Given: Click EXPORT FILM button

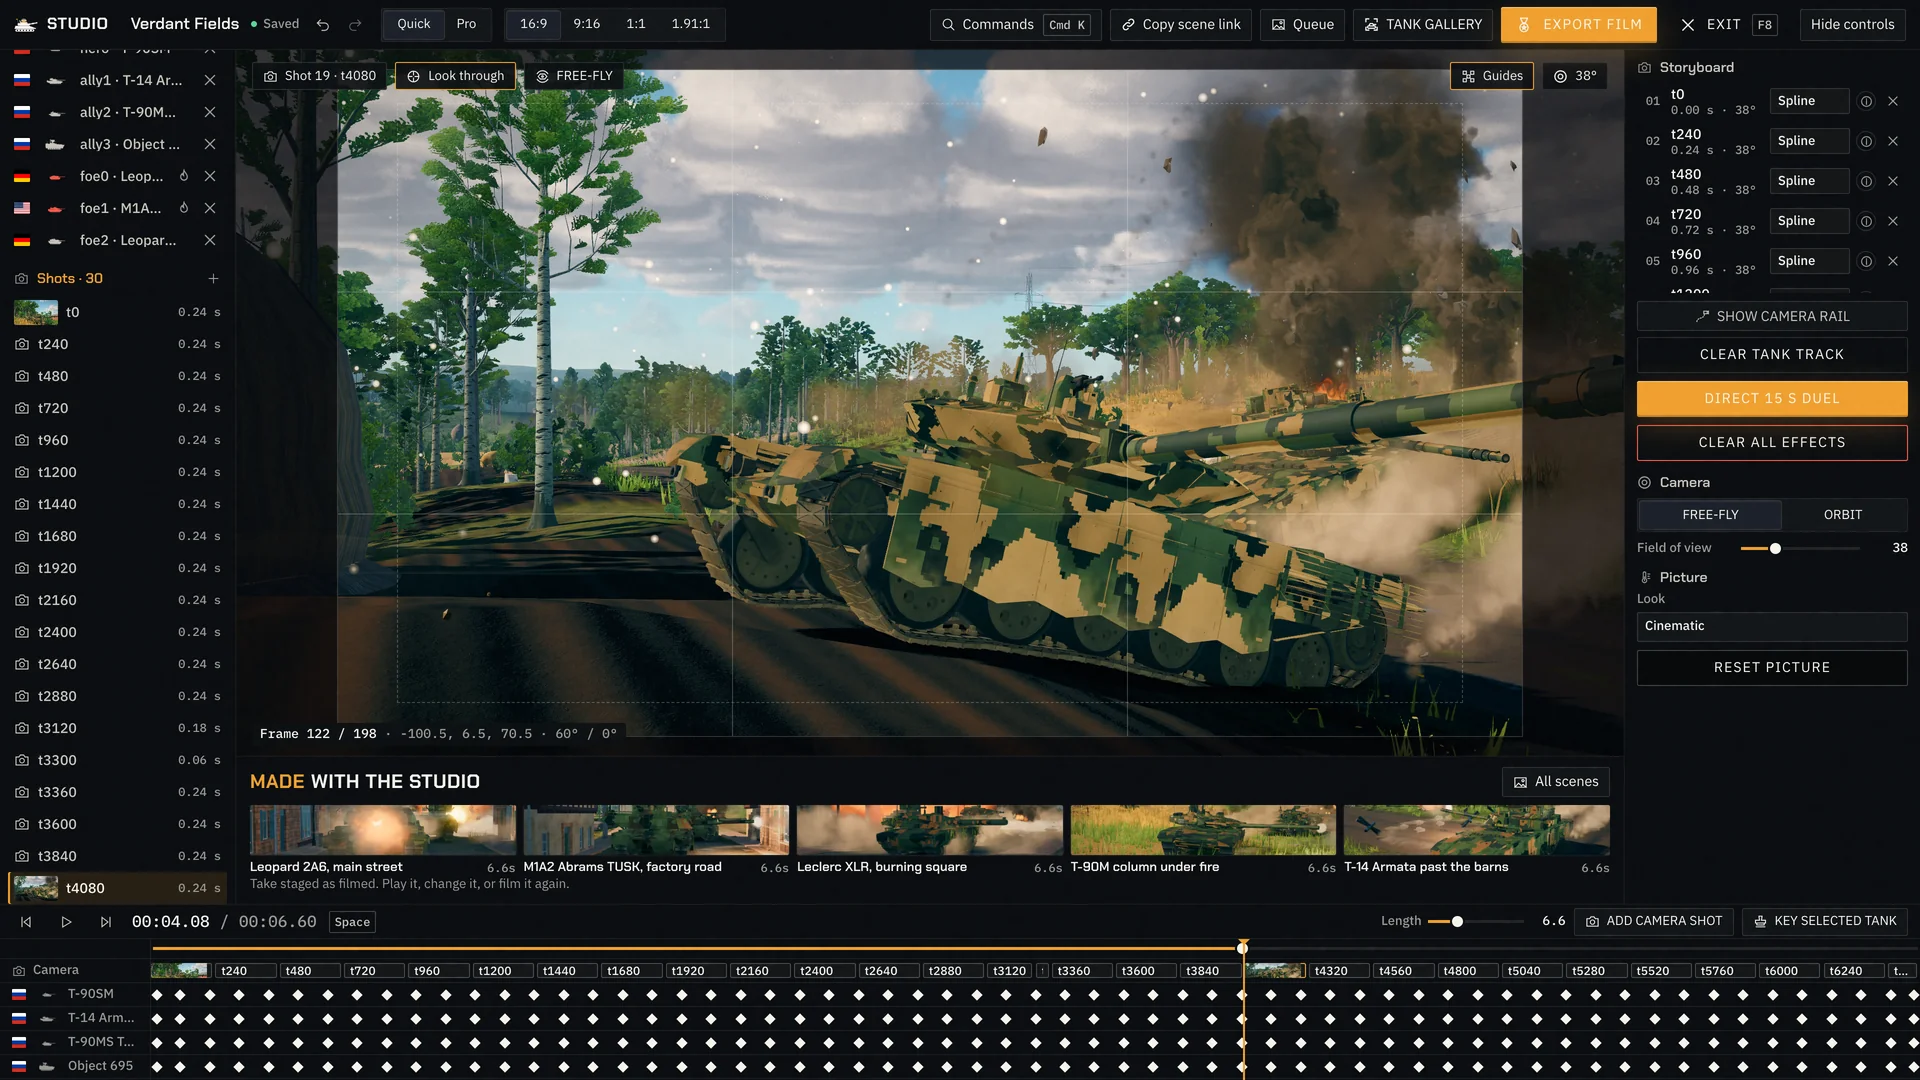Looking at the screenshot, I should click(x=1578, y=24).
